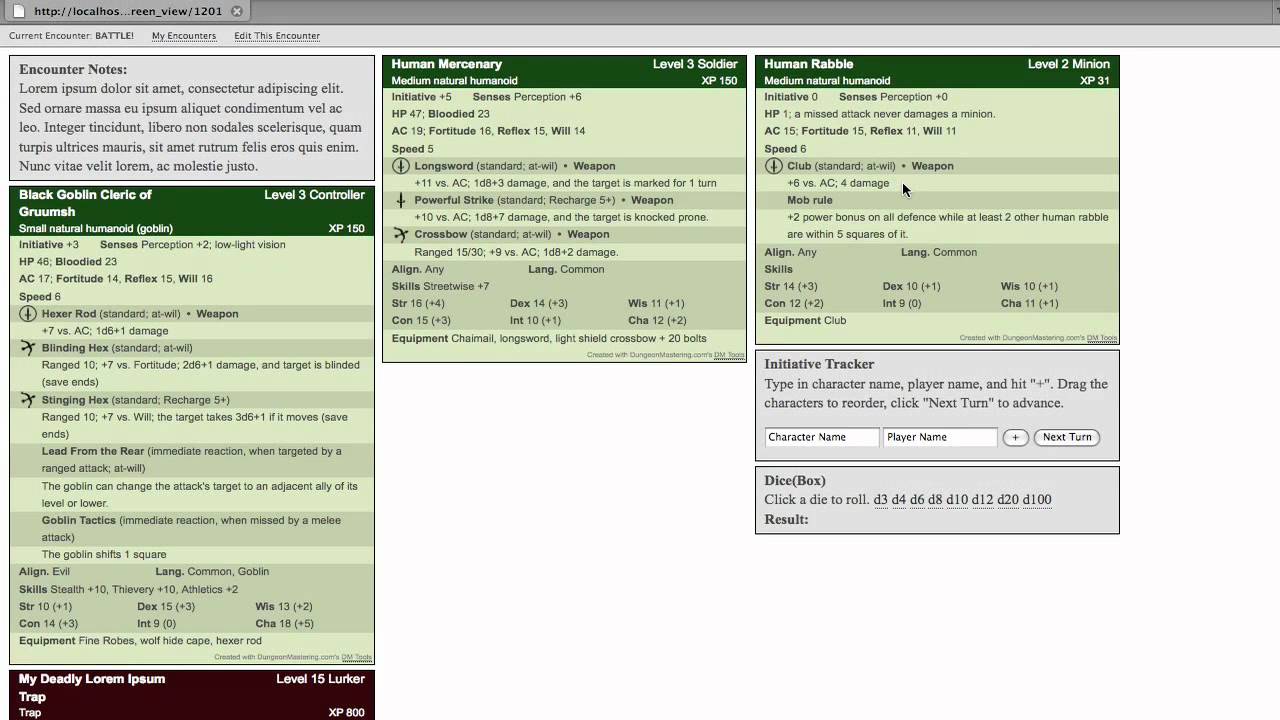This screenshot has height=720, width=1280.
Task: Open DM Tools link in Goblin Cleric card
Action: pyautogui.click(x=357, y=657)
